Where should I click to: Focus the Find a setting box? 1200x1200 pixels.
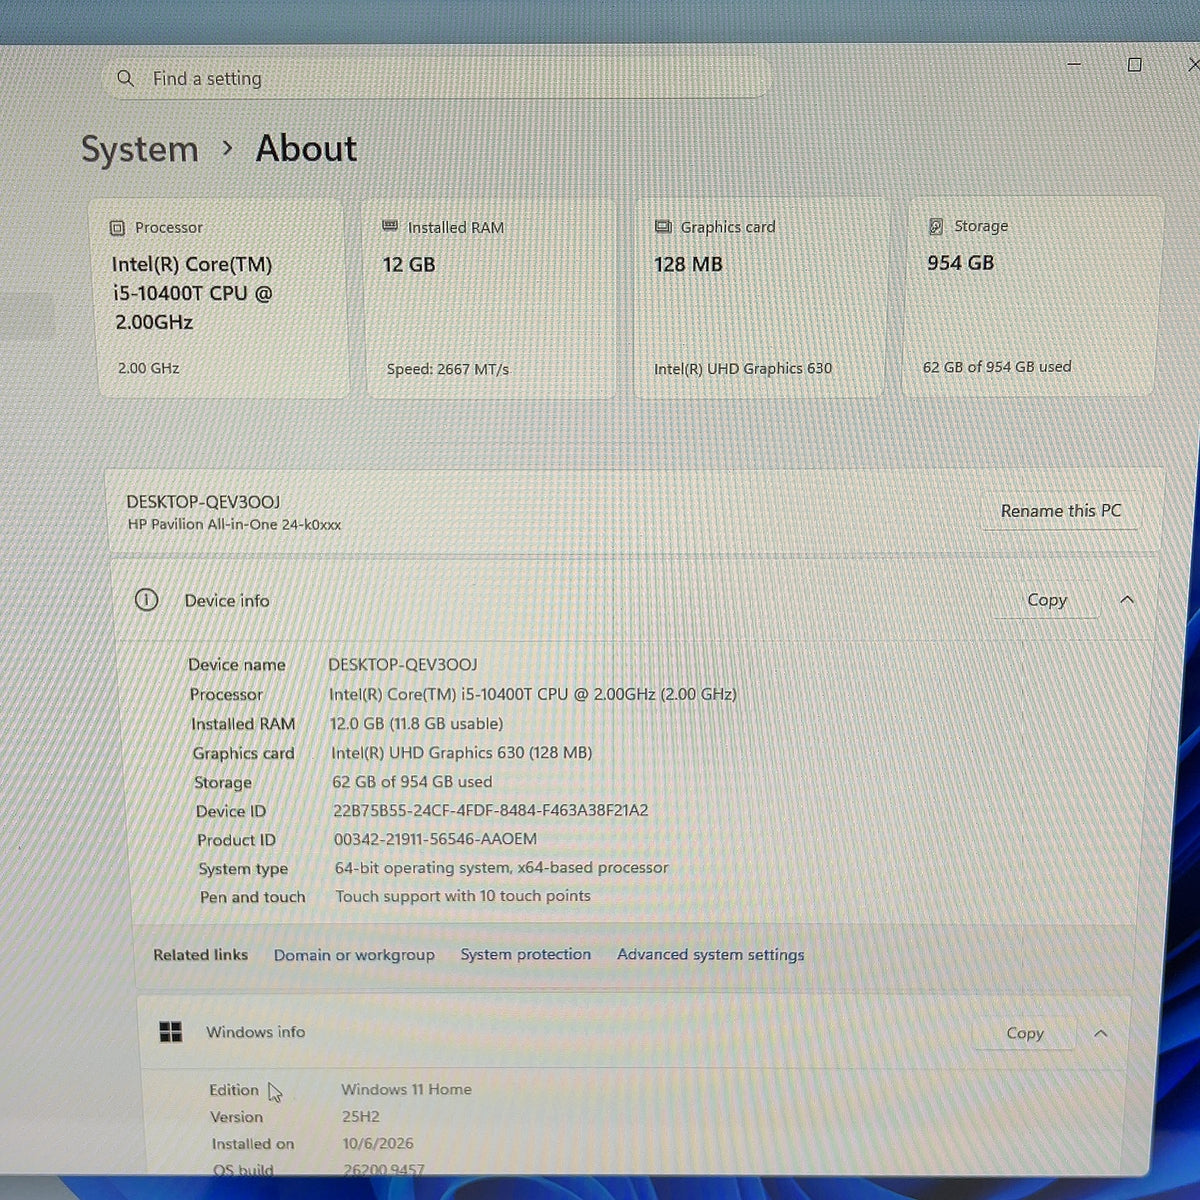[437, 78]
